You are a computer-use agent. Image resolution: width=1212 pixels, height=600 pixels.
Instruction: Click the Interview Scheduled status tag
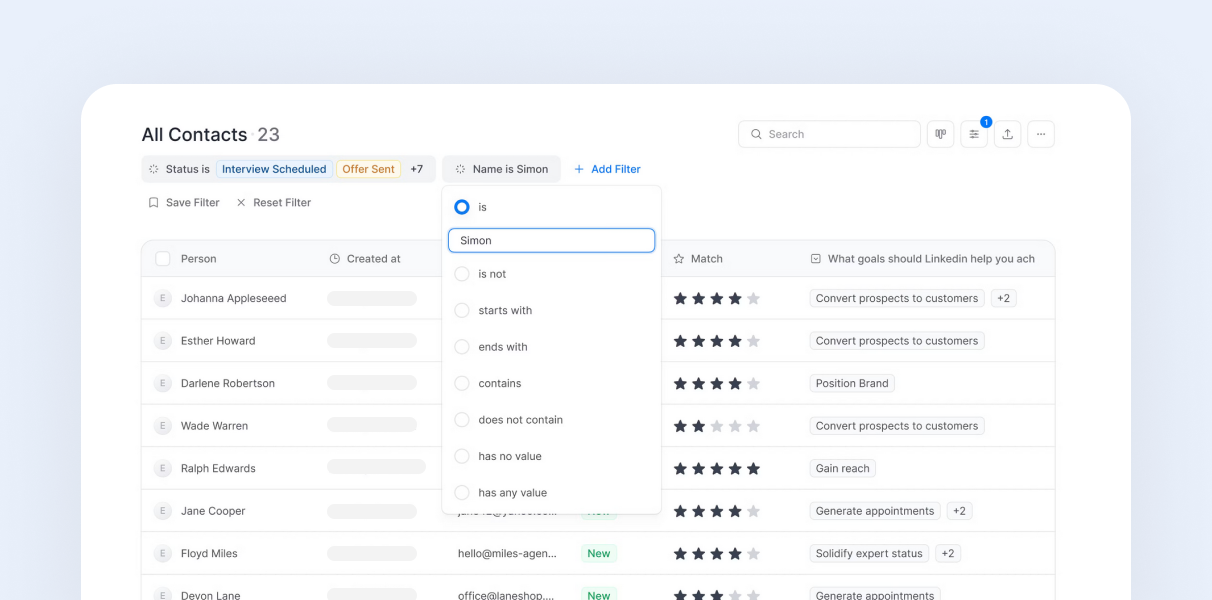274,169
